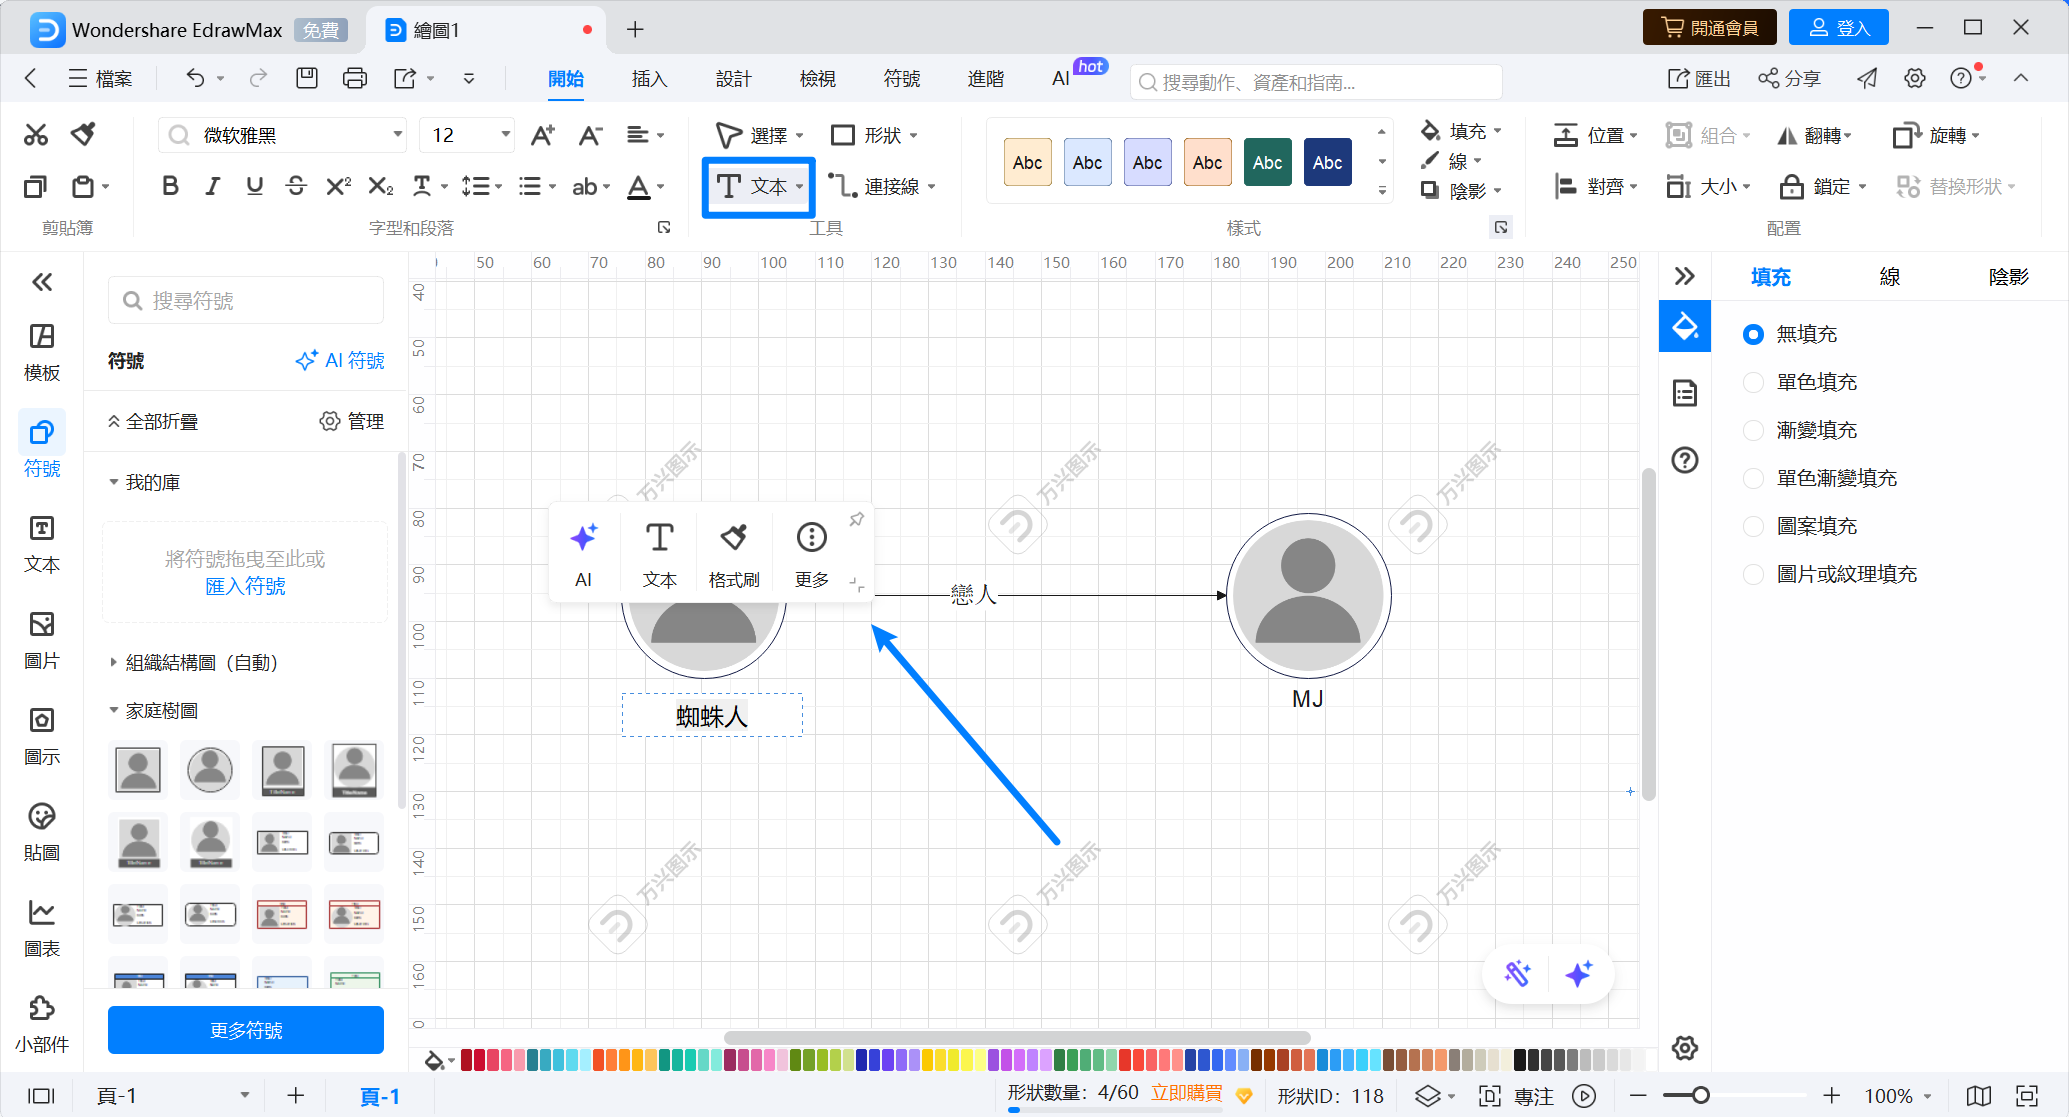Pick the dark navy Abc style swatch
The height and width of the screenshot is (1117, 2069).
pos(1328,162)
